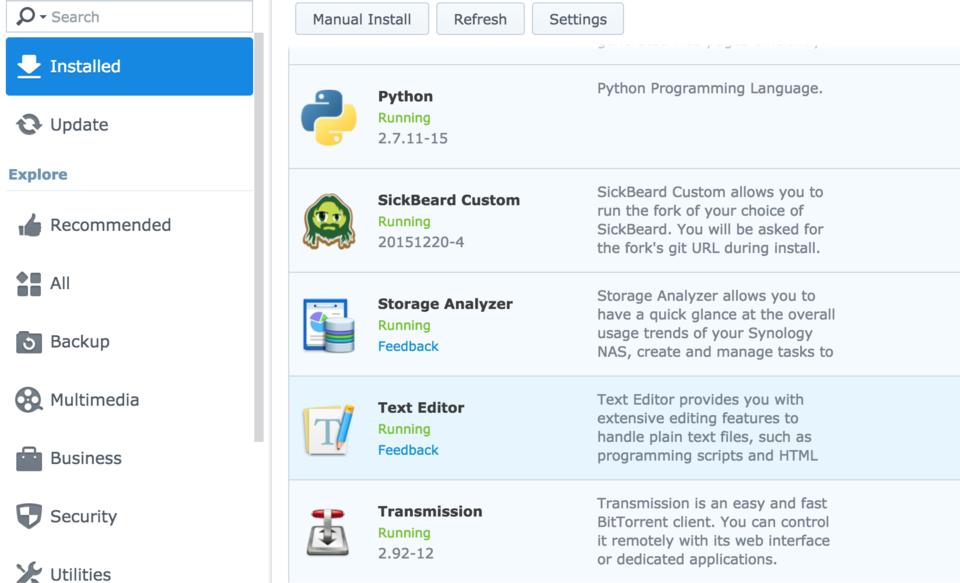Click the Refresh button
Image resolution: width=960 pixels, height=583 pixels.
pyautogui.click(x=480, y=19)
